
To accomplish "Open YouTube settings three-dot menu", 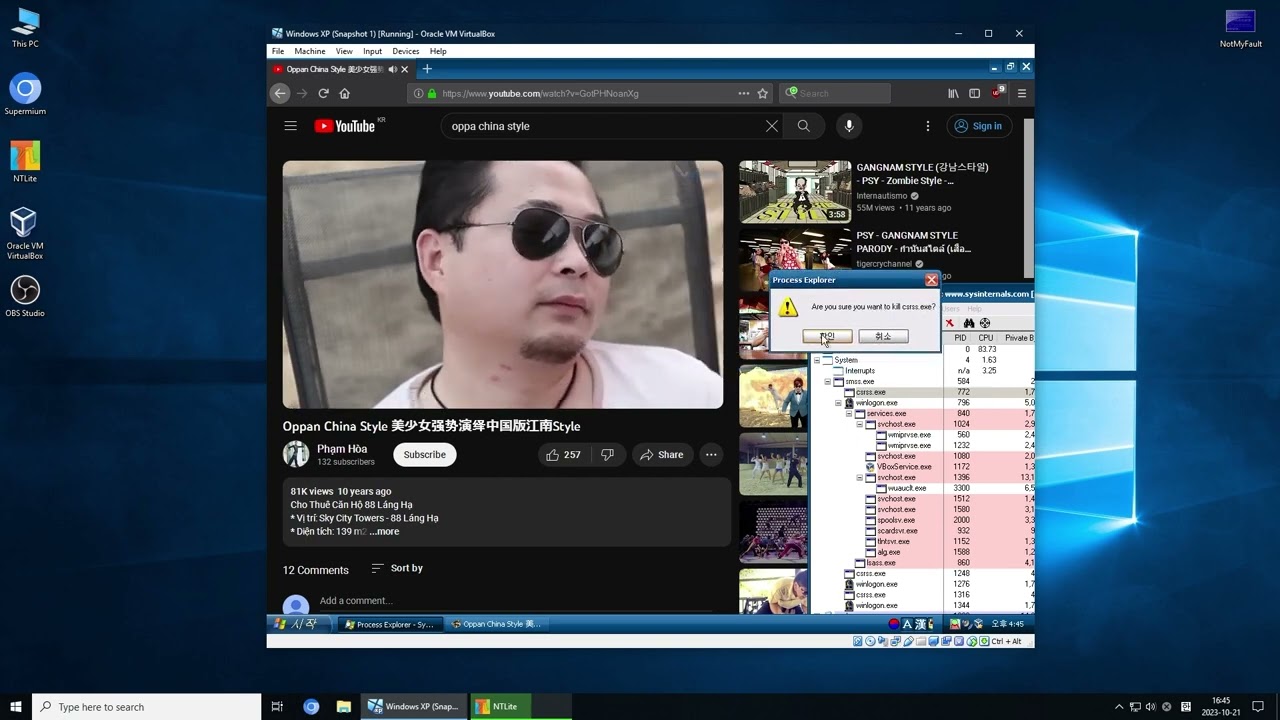I will (x=927, y=126).
